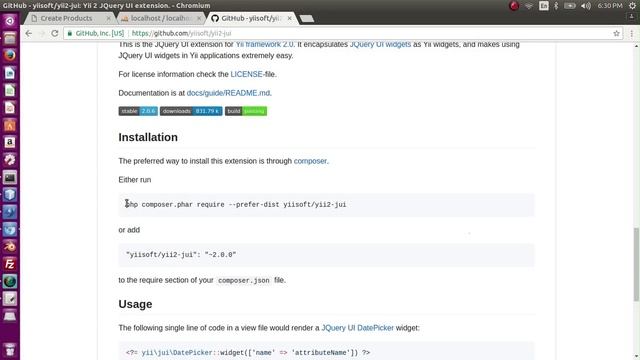The image size is (640, 360).
Task: Open LibreOffice Calc in launcher
Action: (x=10, y=90)
